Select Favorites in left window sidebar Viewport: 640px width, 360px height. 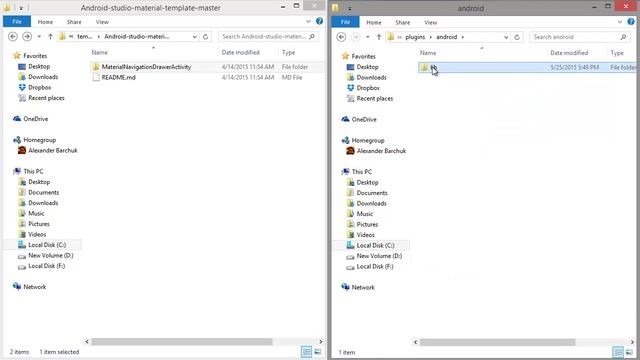35,56
